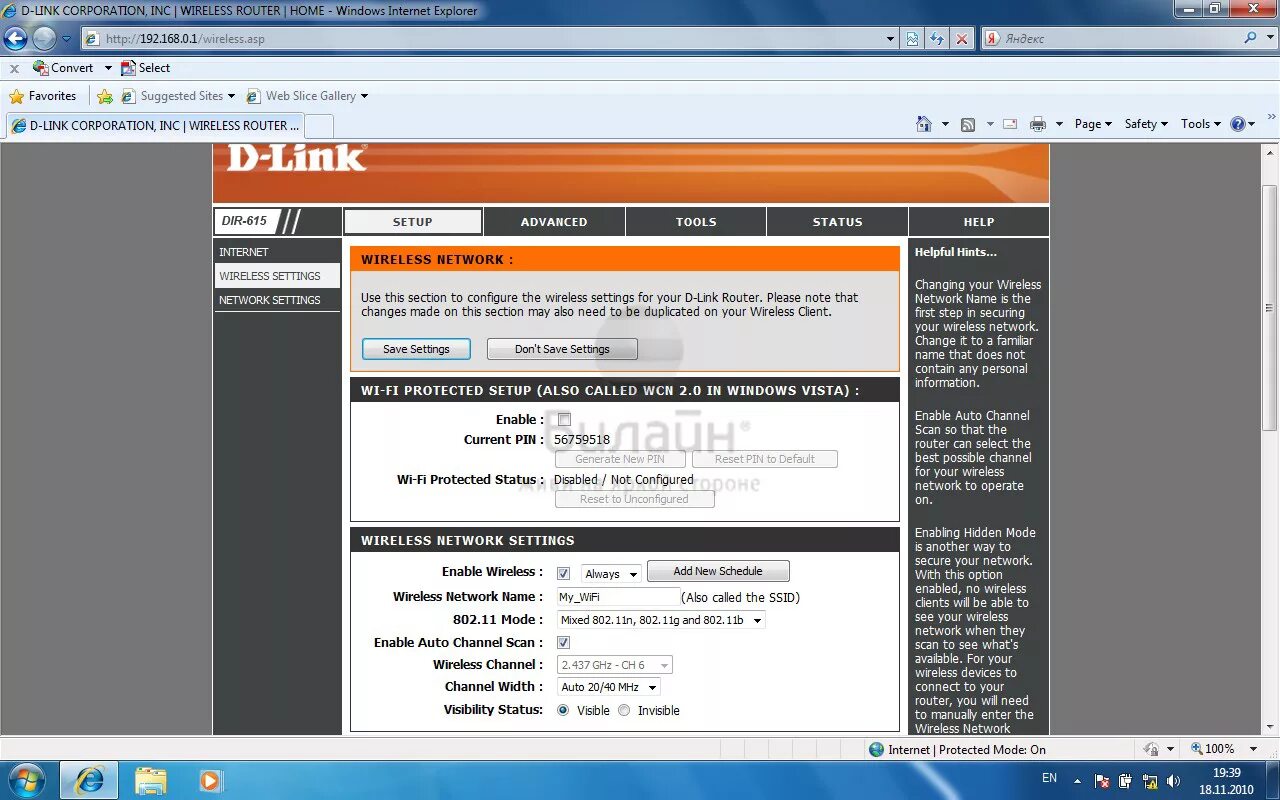1280x800 pixels.
Task: Click the power plug tray icon
Action: [1126, 781]
